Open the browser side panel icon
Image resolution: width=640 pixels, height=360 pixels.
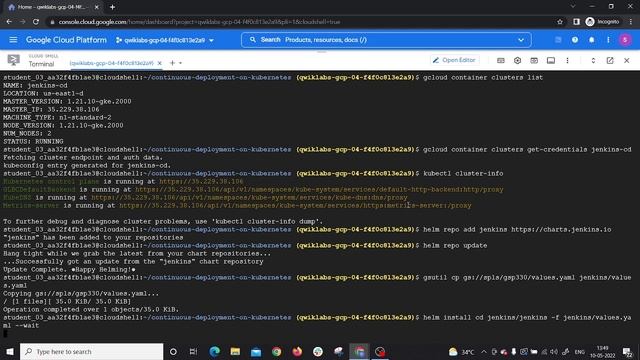pos(576,22)
